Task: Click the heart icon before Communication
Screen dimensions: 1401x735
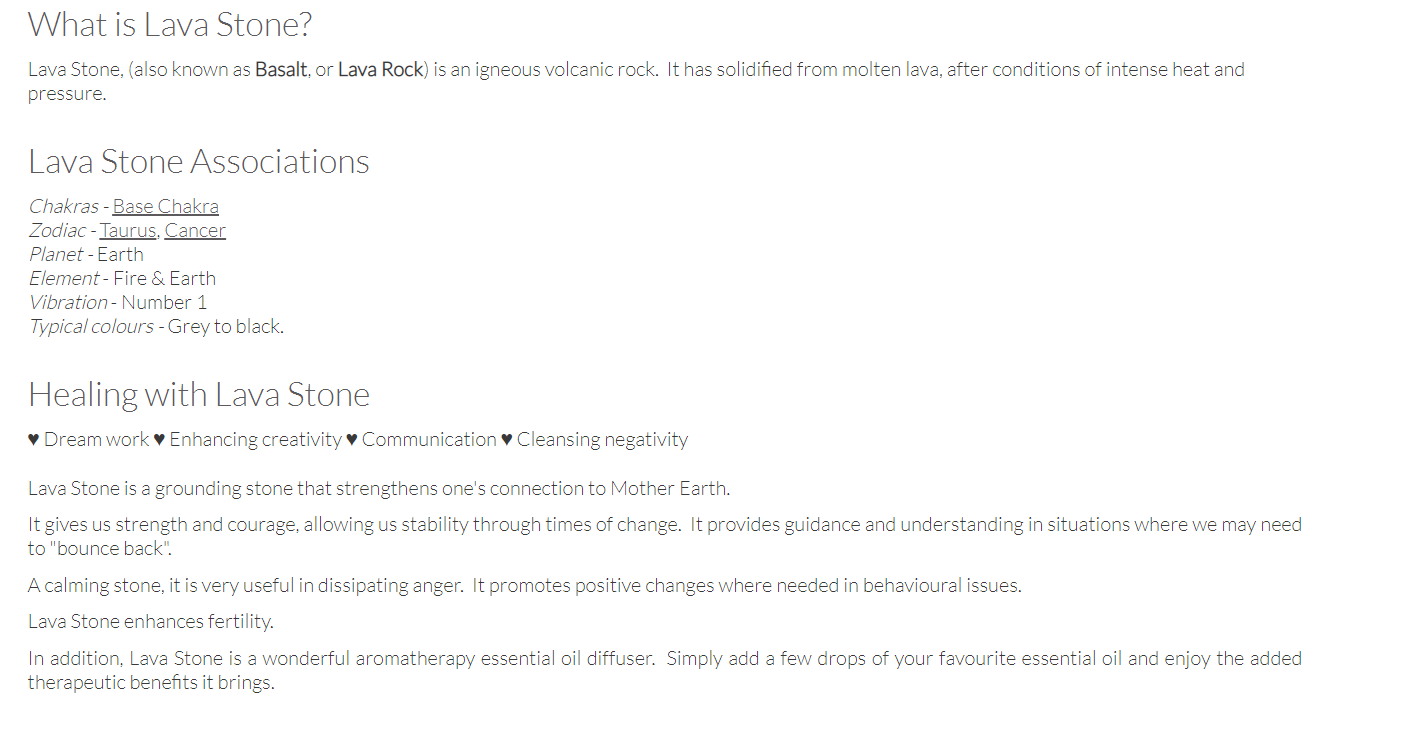Action: [x=352, y=440]
